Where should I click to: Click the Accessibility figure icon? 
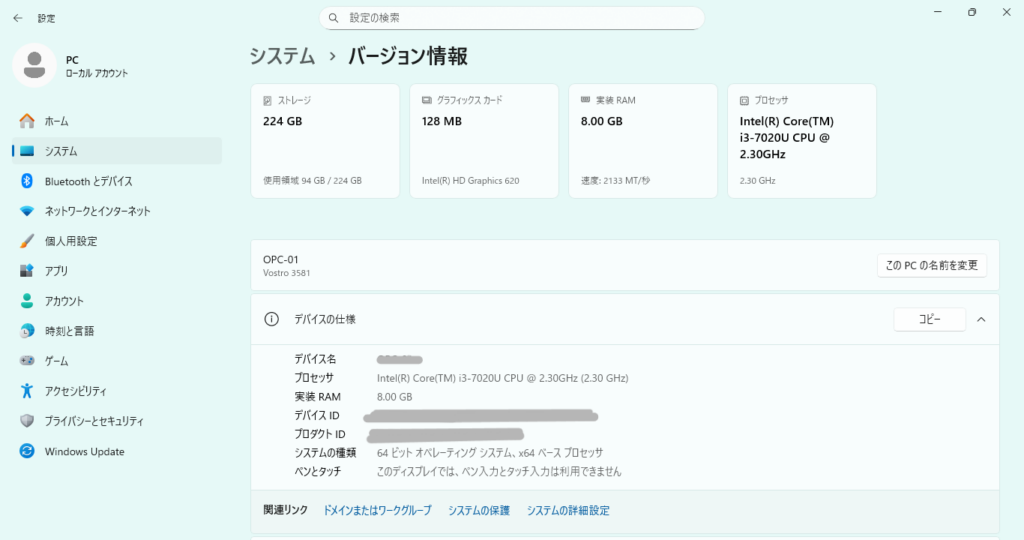(x=27, y=391)
